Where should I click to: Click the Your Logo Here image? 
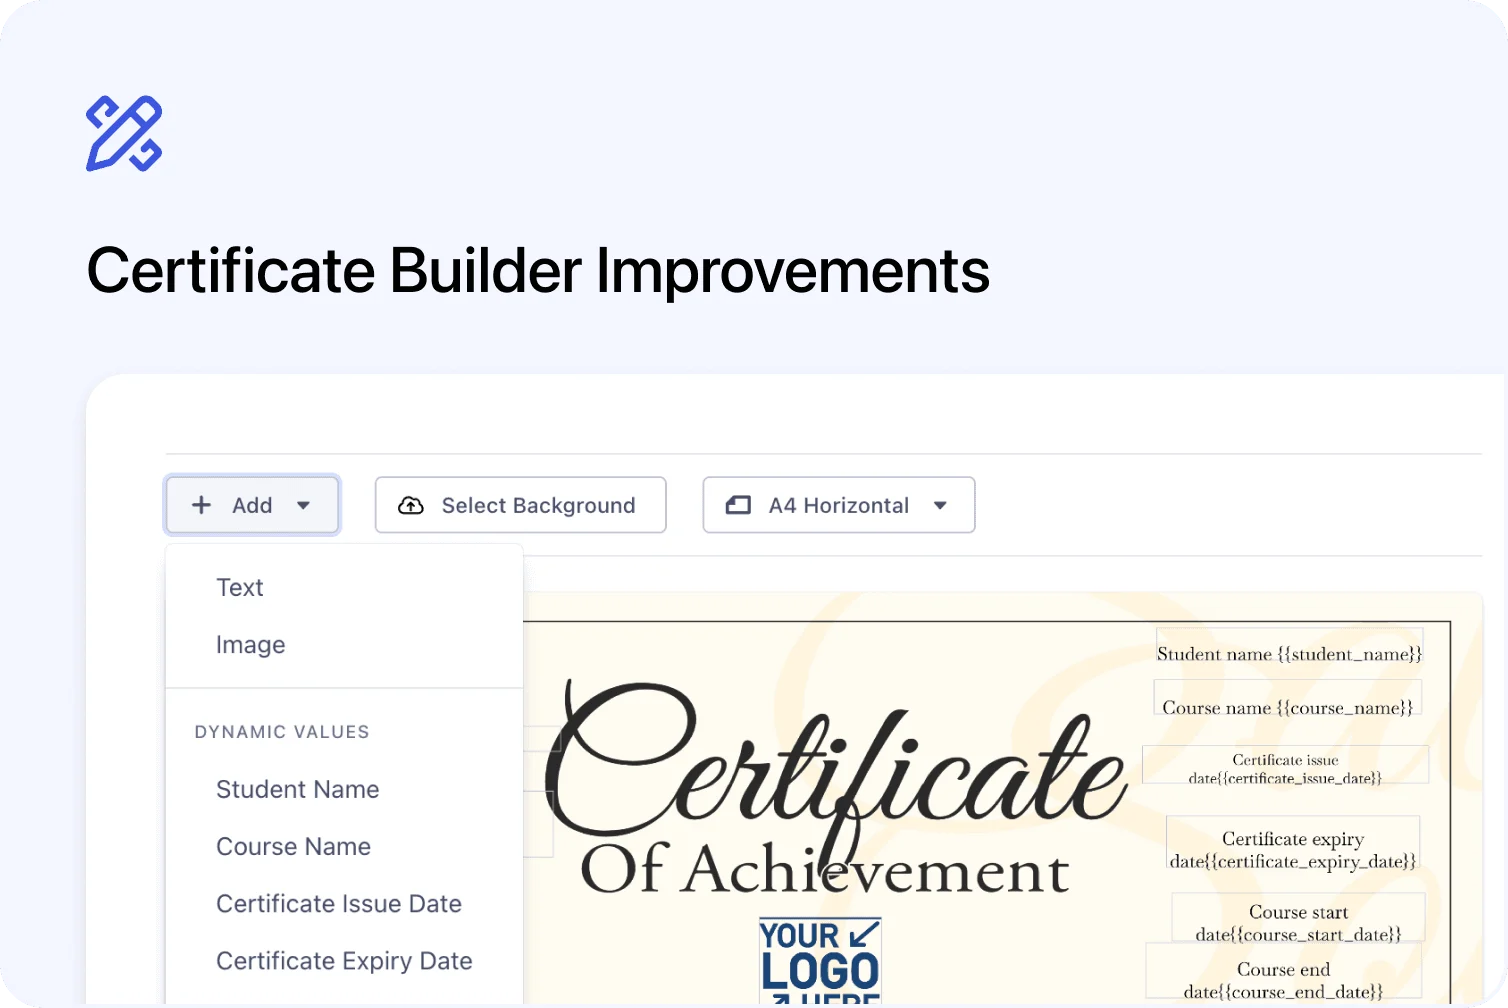pyautogui.click(x=820, y=962)
